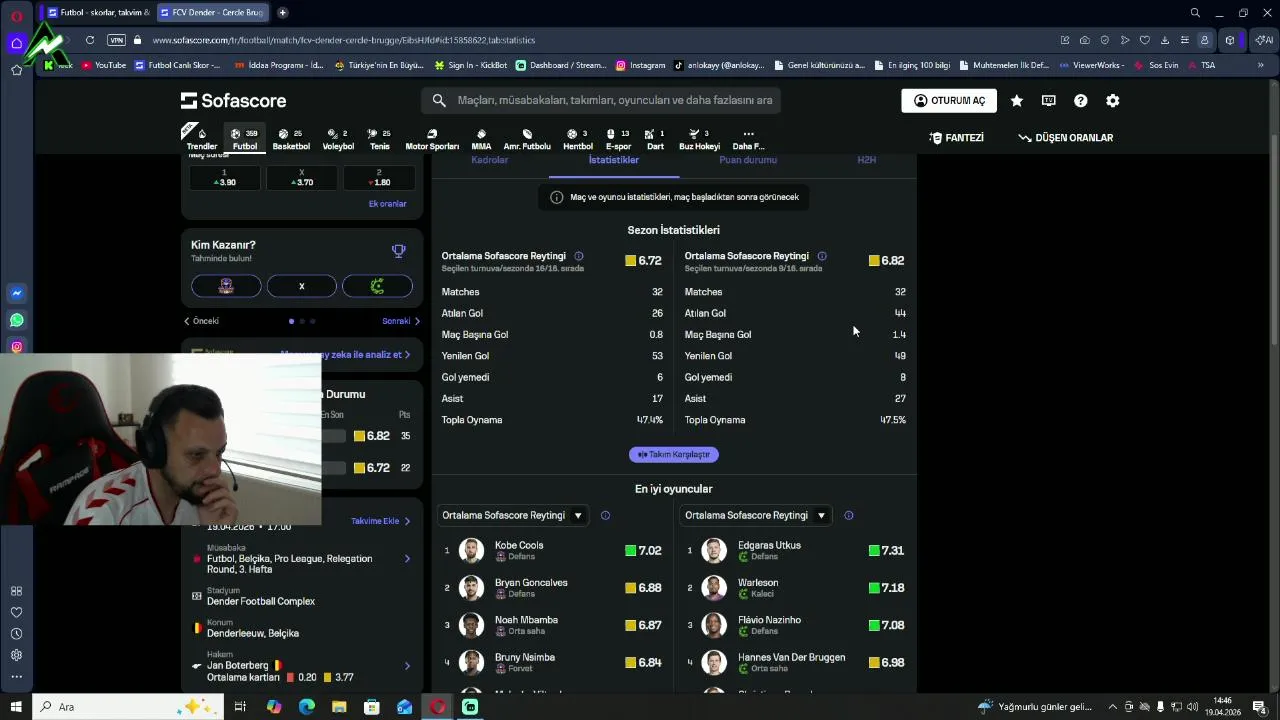Go to Sonraki card
The height and width of the screenshot is (720, 1280).
click(x=401, y=321)
